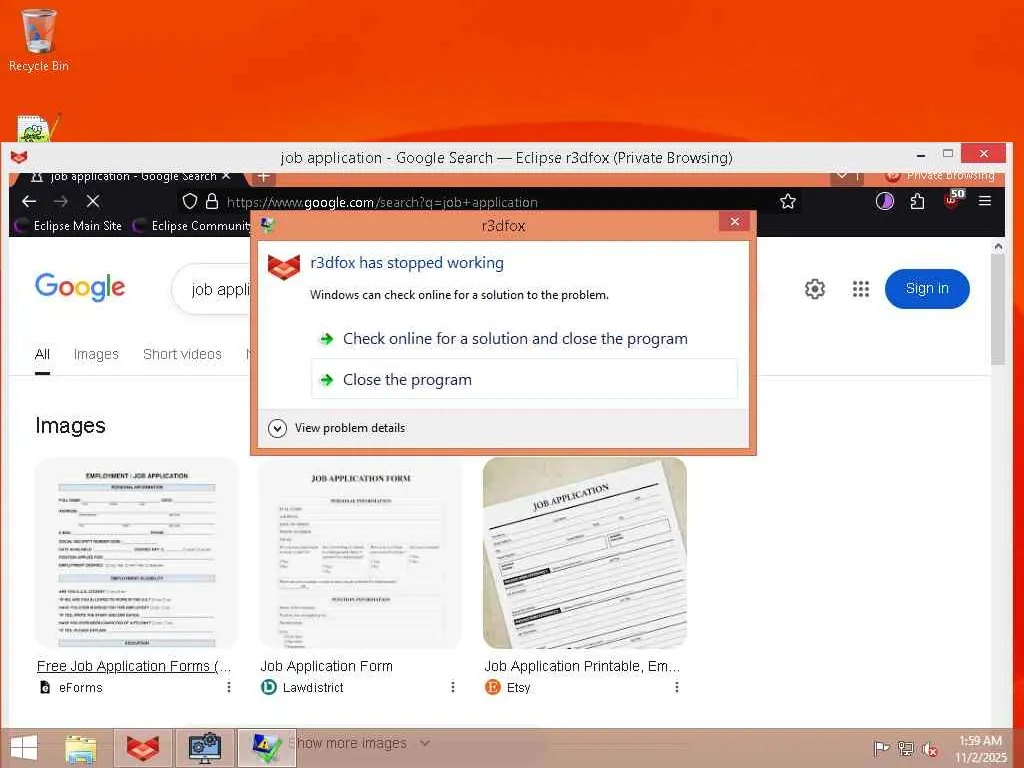Open File Explorer from the taskbar
The height and width of the screenshot is (768, 1024).
click(81, 748)
